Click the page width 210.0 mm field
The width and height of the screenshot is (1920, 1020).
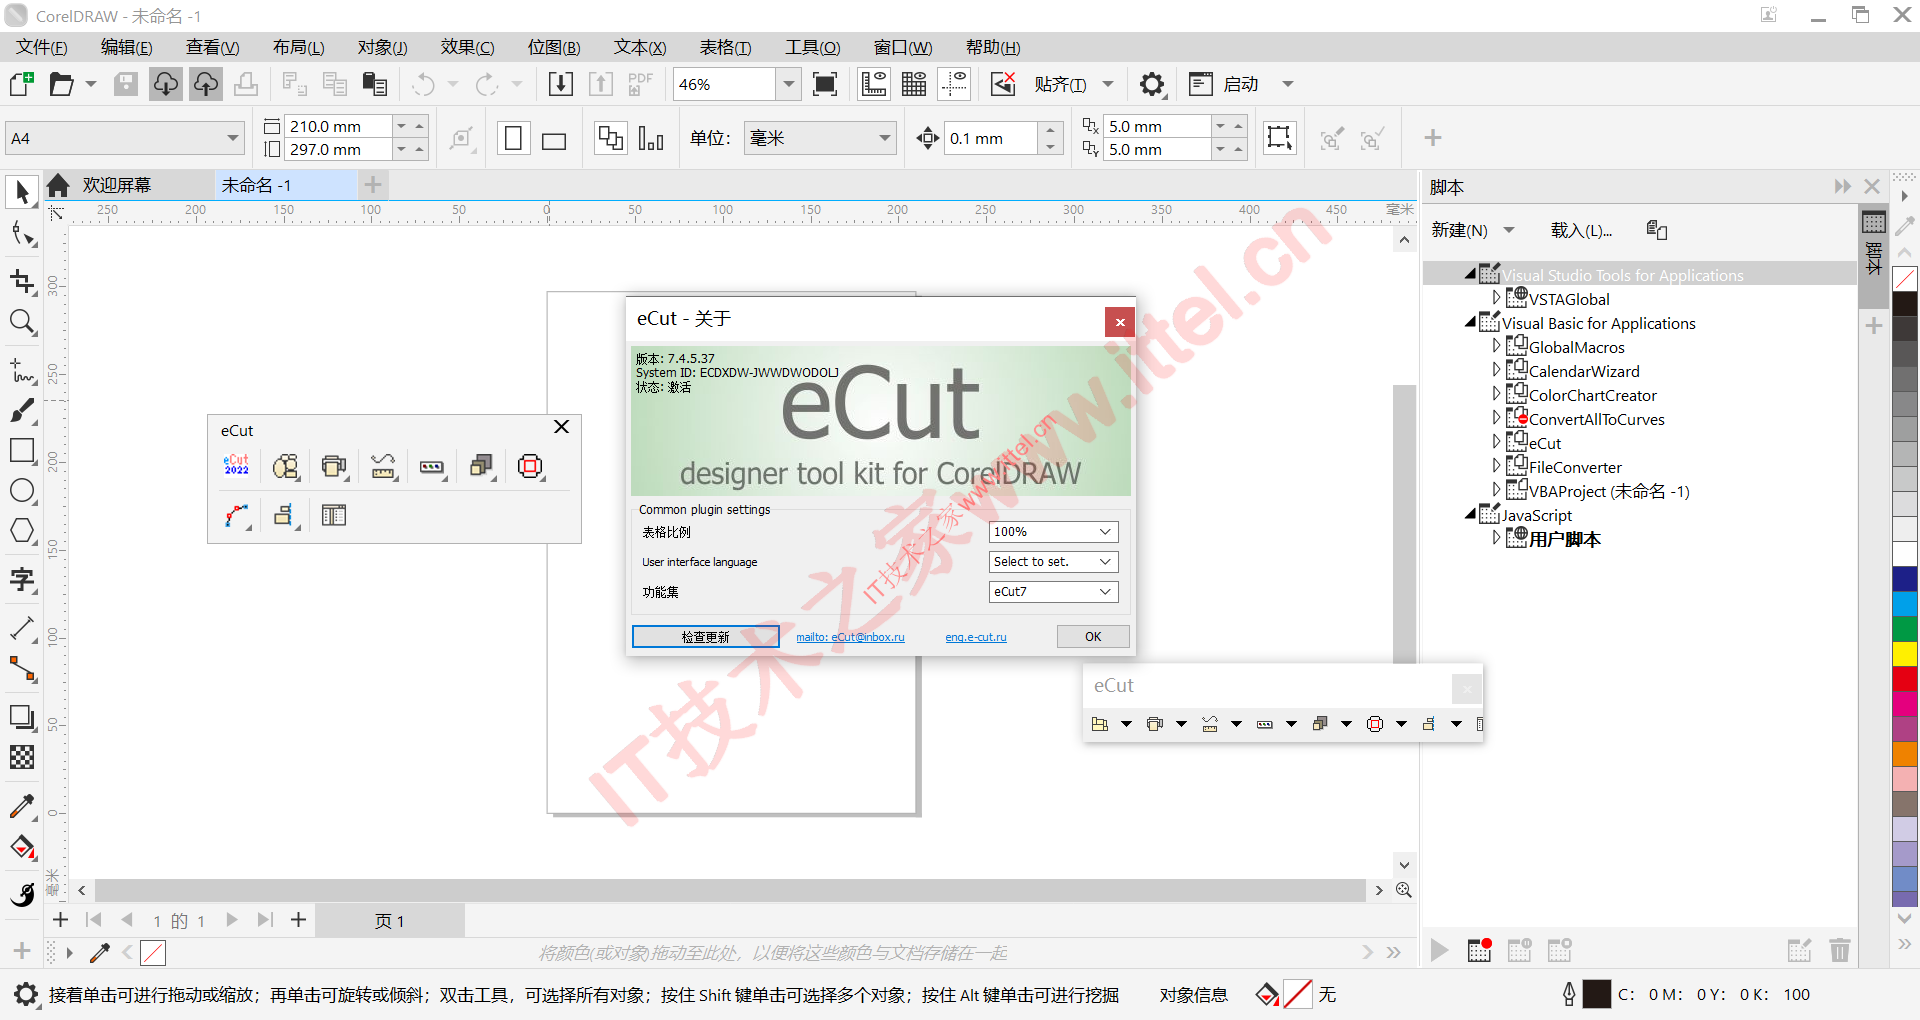338,126
